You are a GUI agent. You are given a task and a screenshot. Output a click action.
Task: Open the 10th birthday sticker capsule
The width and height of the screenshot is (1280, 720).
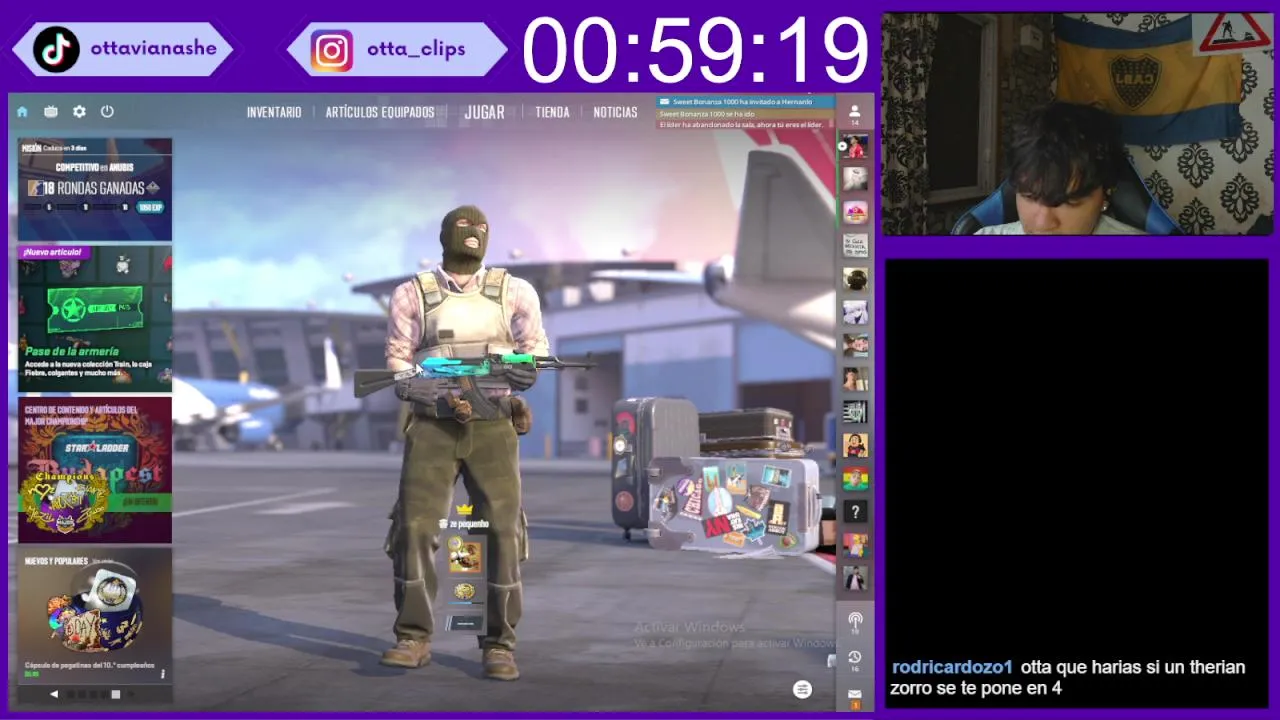pyautogui.click(x=95, y=615)
